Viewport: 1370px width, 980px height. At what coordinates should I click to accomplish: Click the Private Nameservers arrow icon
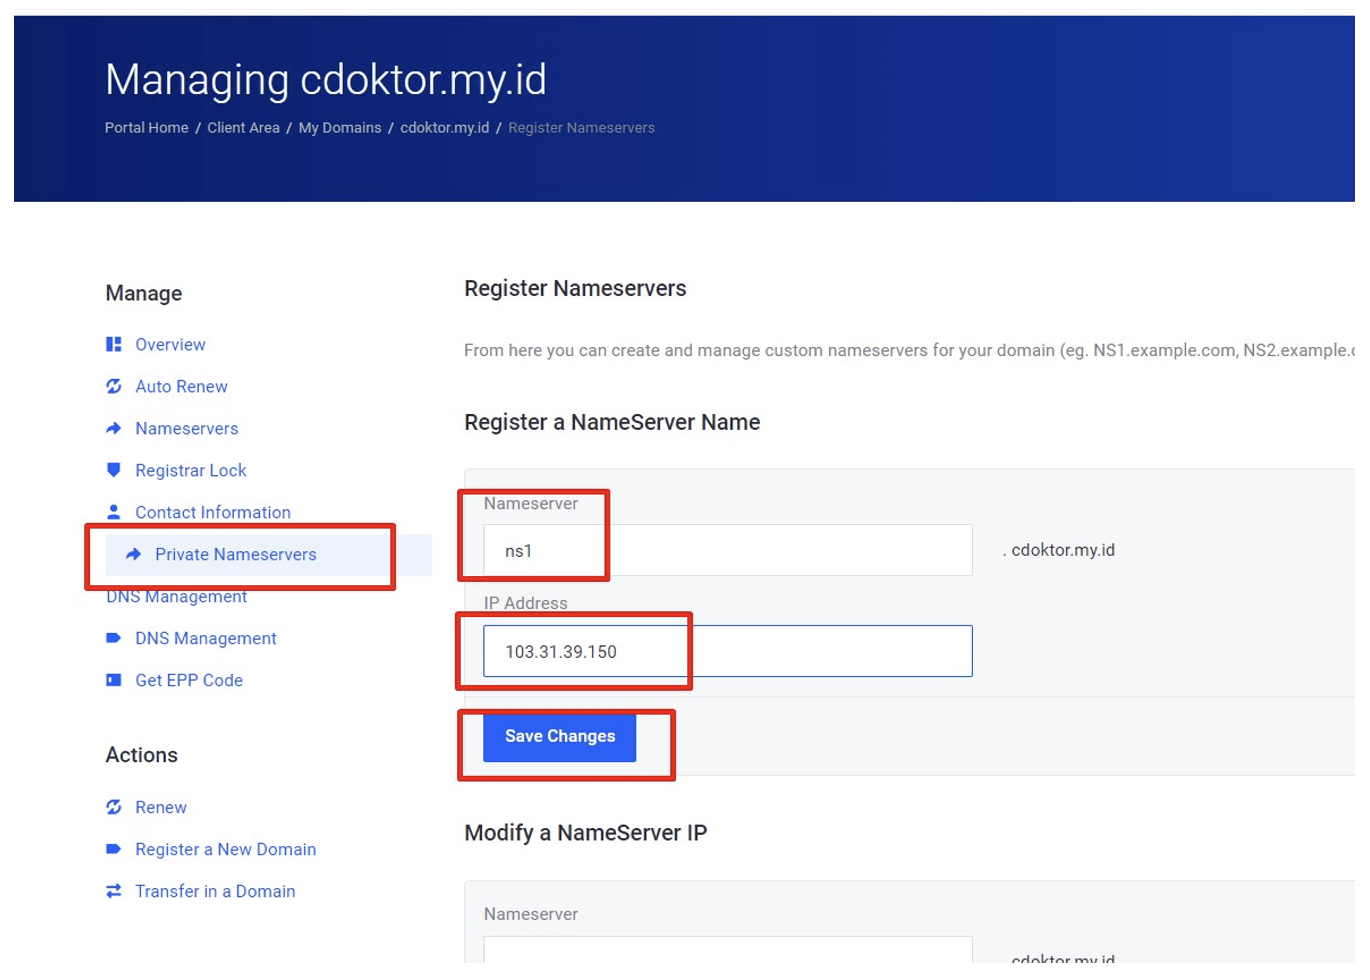click(132, 554)
